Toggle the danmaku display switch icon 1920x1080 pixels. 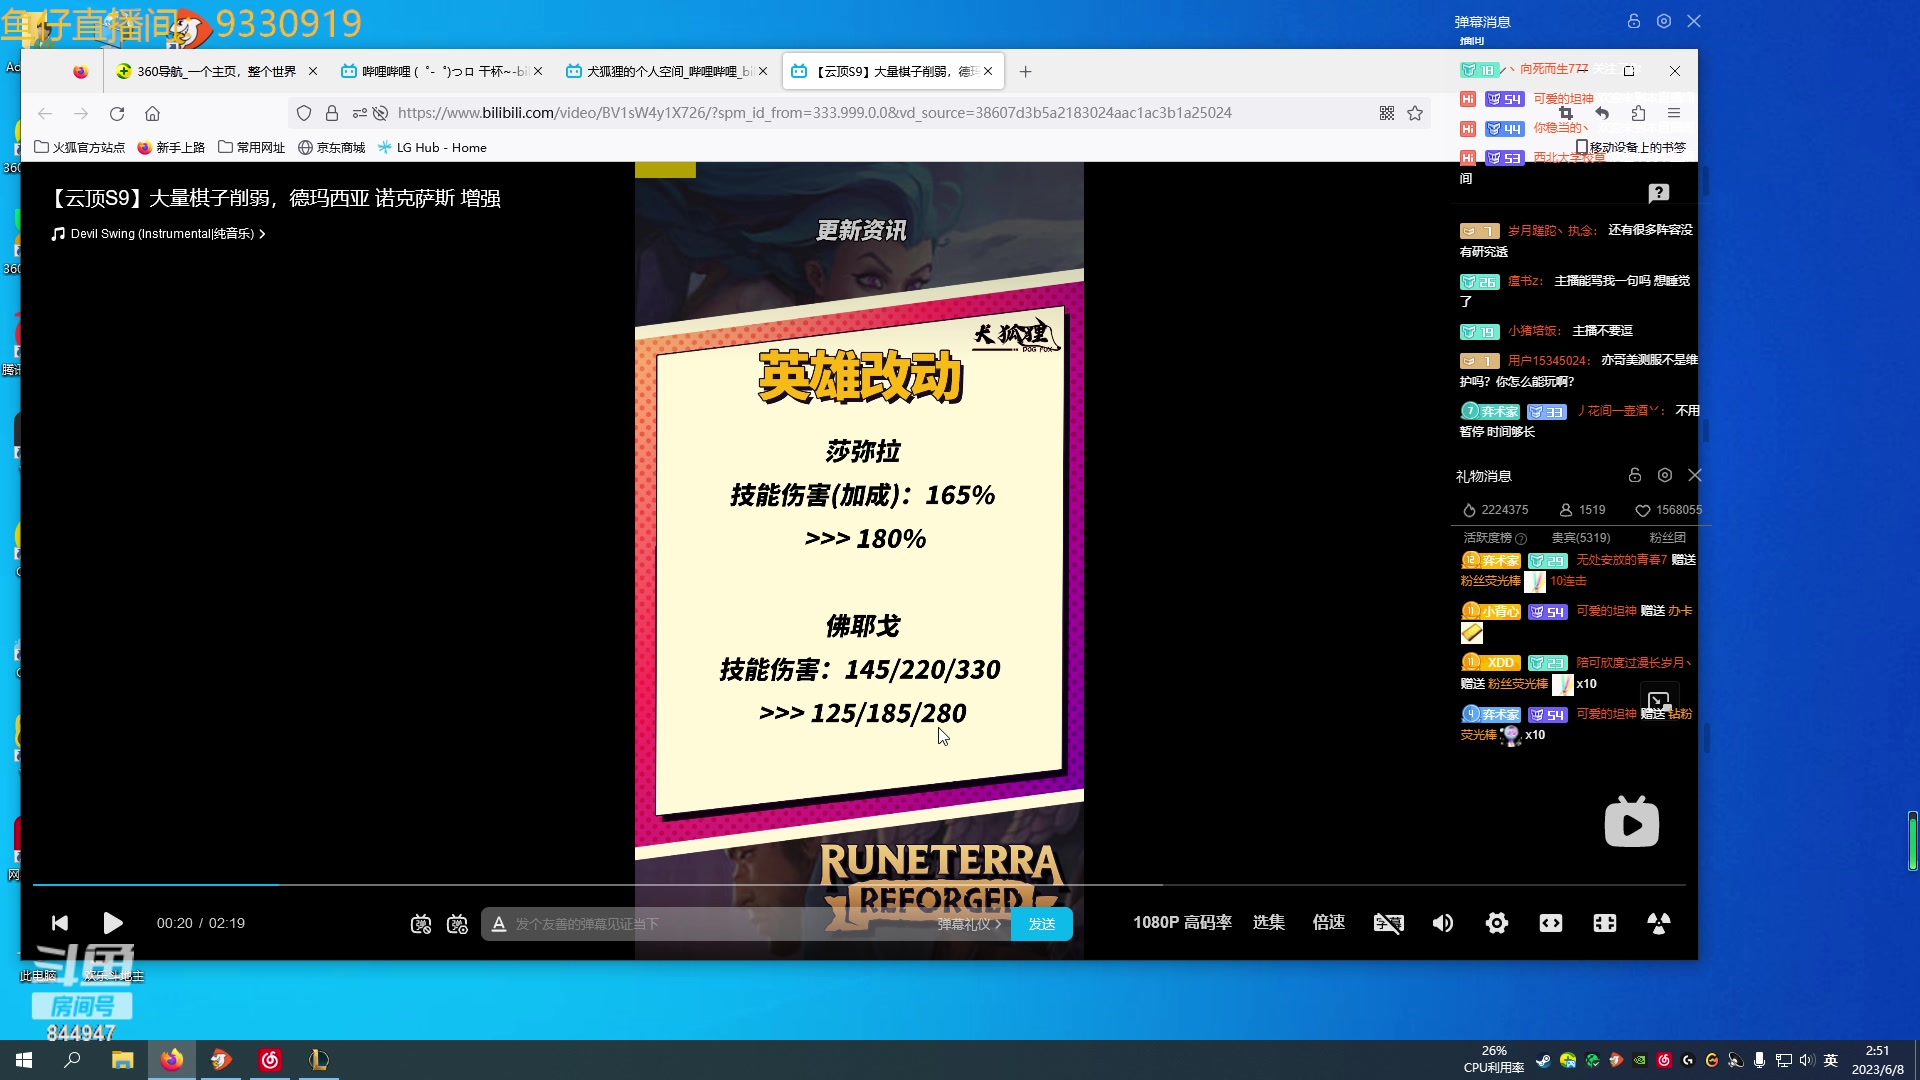tap(421, 924)
